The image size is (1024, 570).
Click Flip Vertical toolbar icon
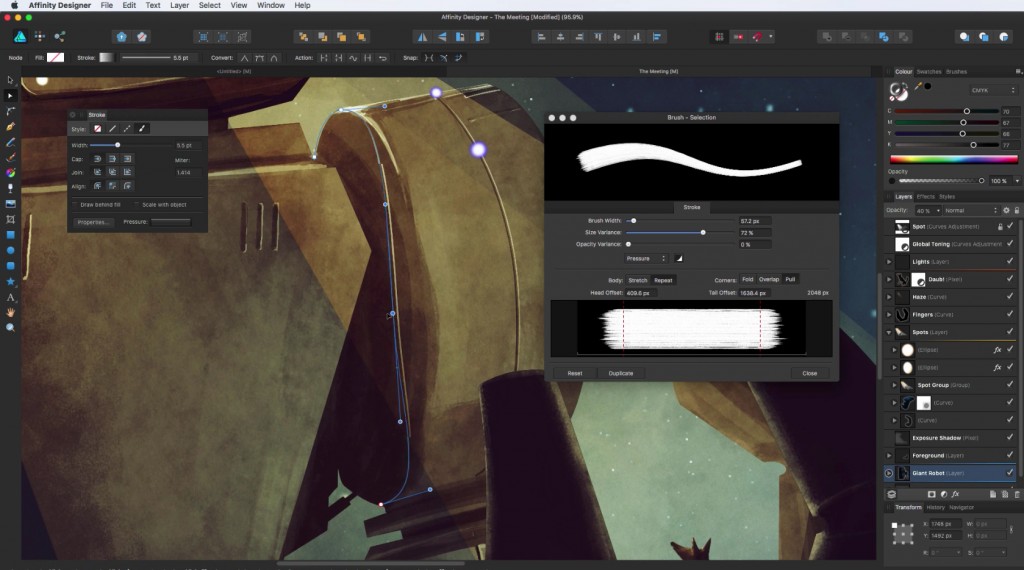442,37
